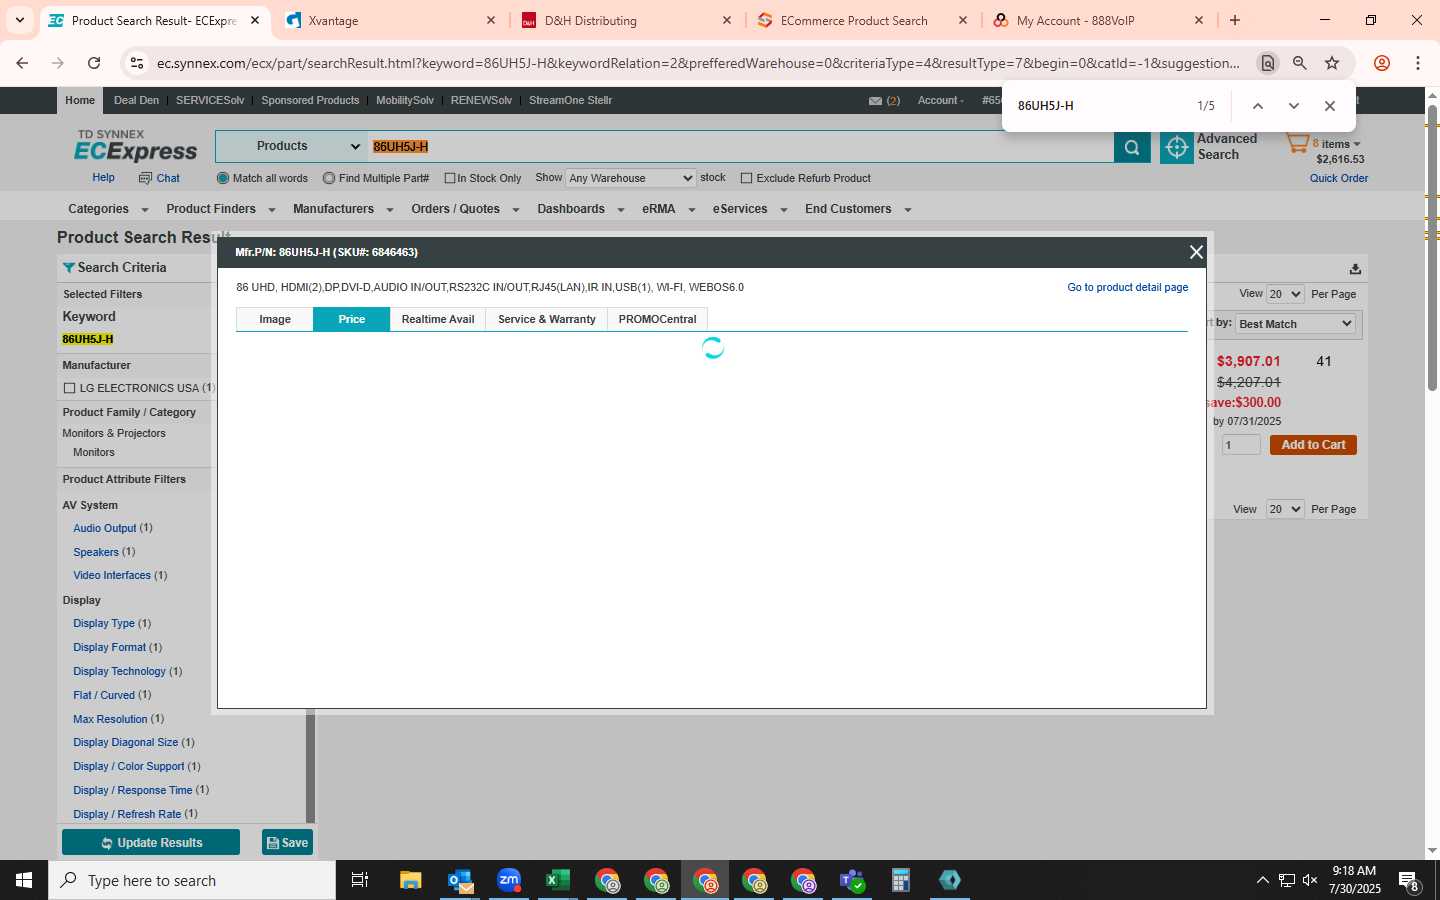Switch to PROMOCentral tab
This screenshot has width=1440, height=900.
click(657, 319)
